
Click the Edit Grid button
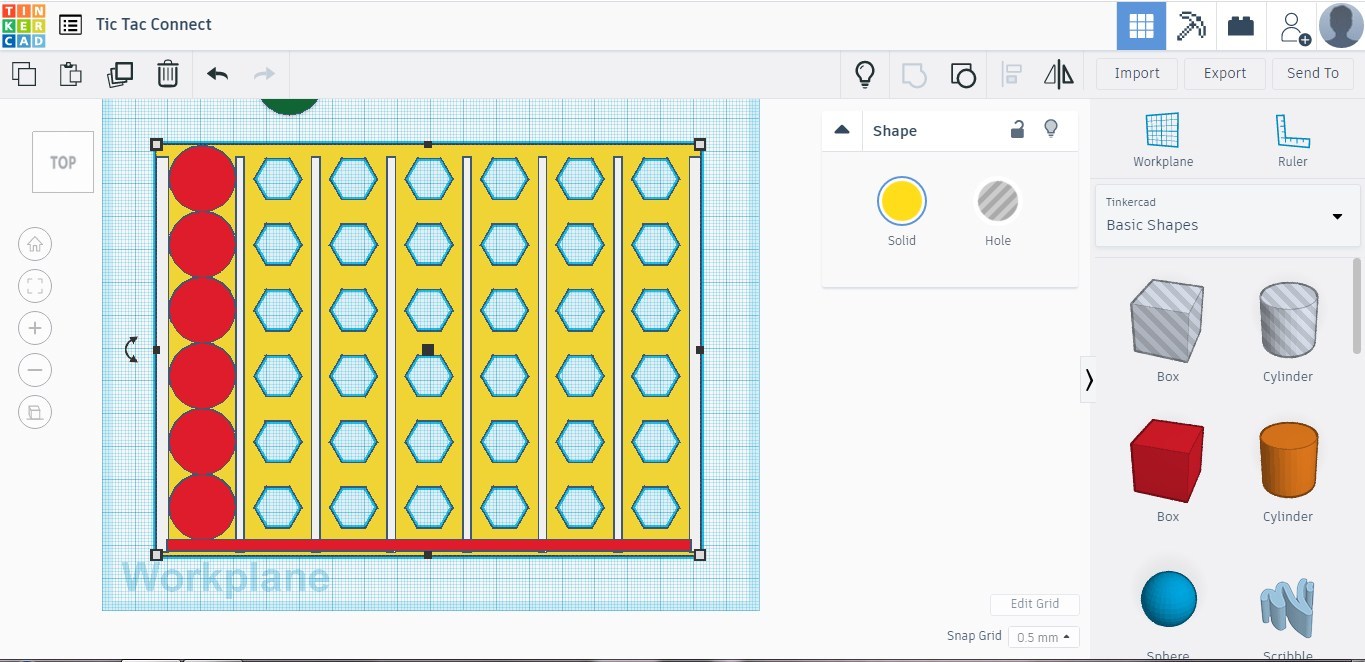1034,604
